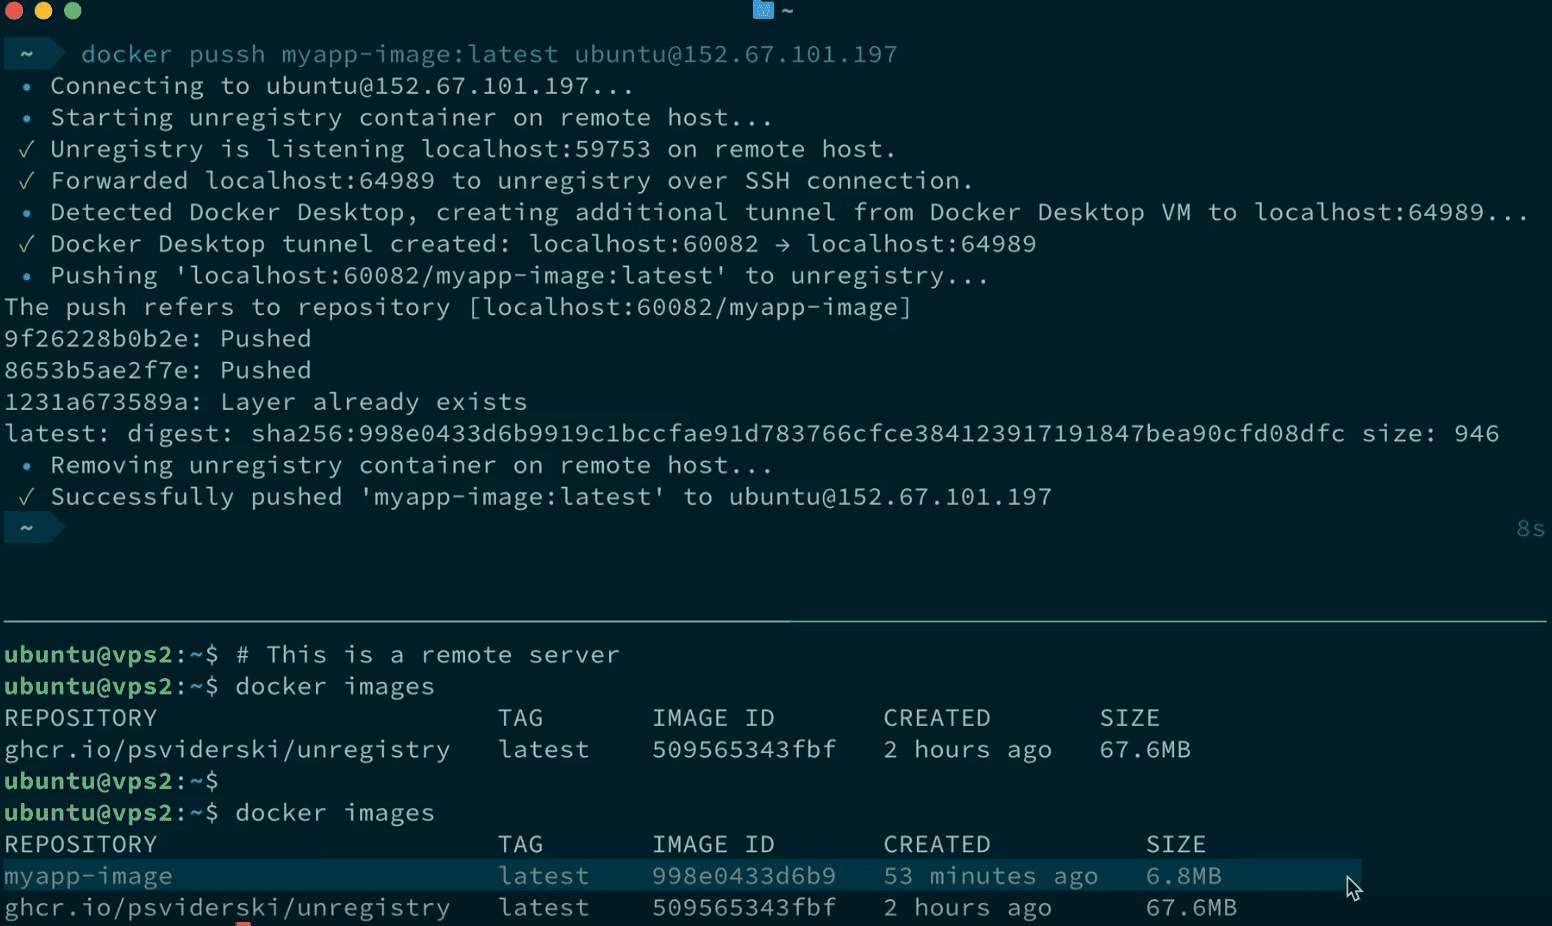
Task: Click 'Connecting to ubuntu@152.67.101.197...' line
Action: click(342, 86)
